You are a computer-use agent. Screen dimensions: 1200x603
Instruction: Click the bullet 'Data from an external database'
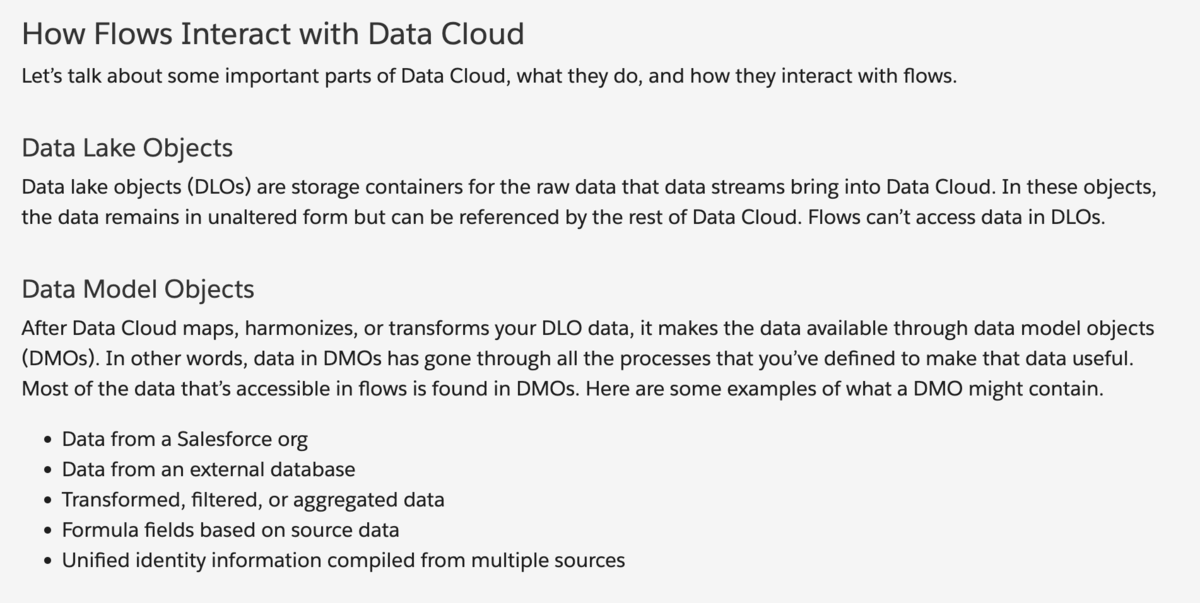[208, 469]
